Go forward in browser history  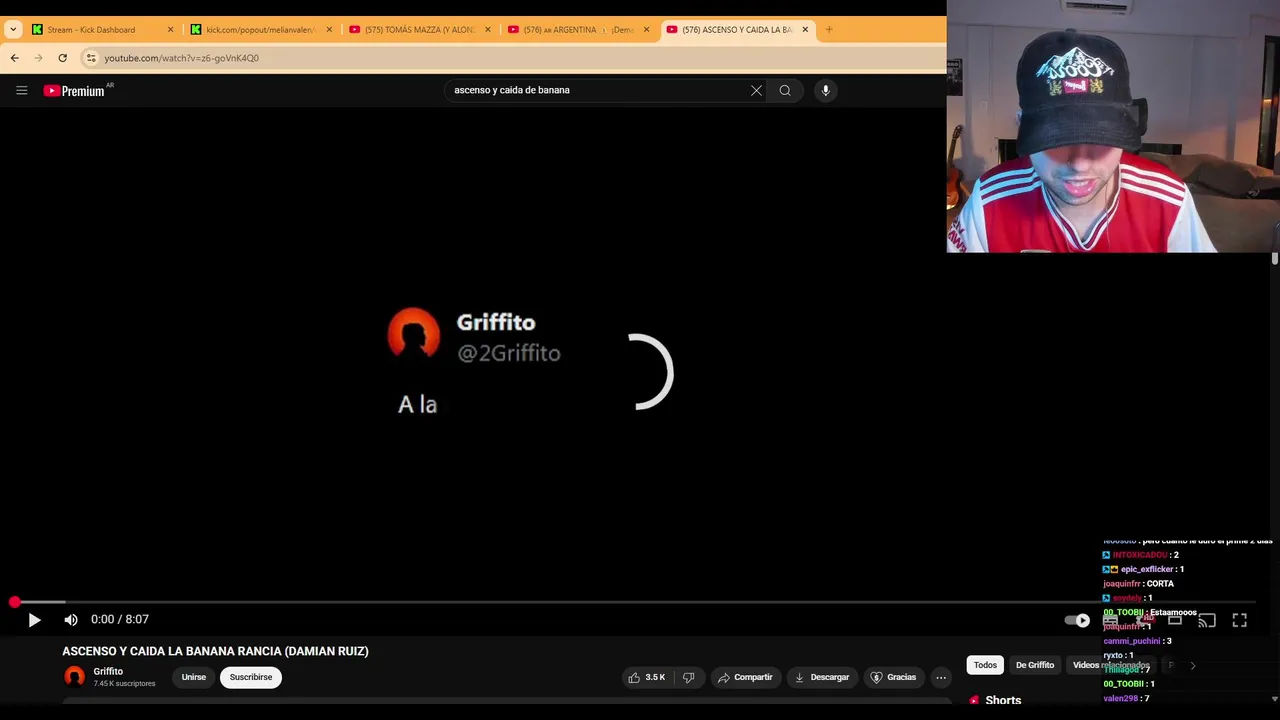39,58
